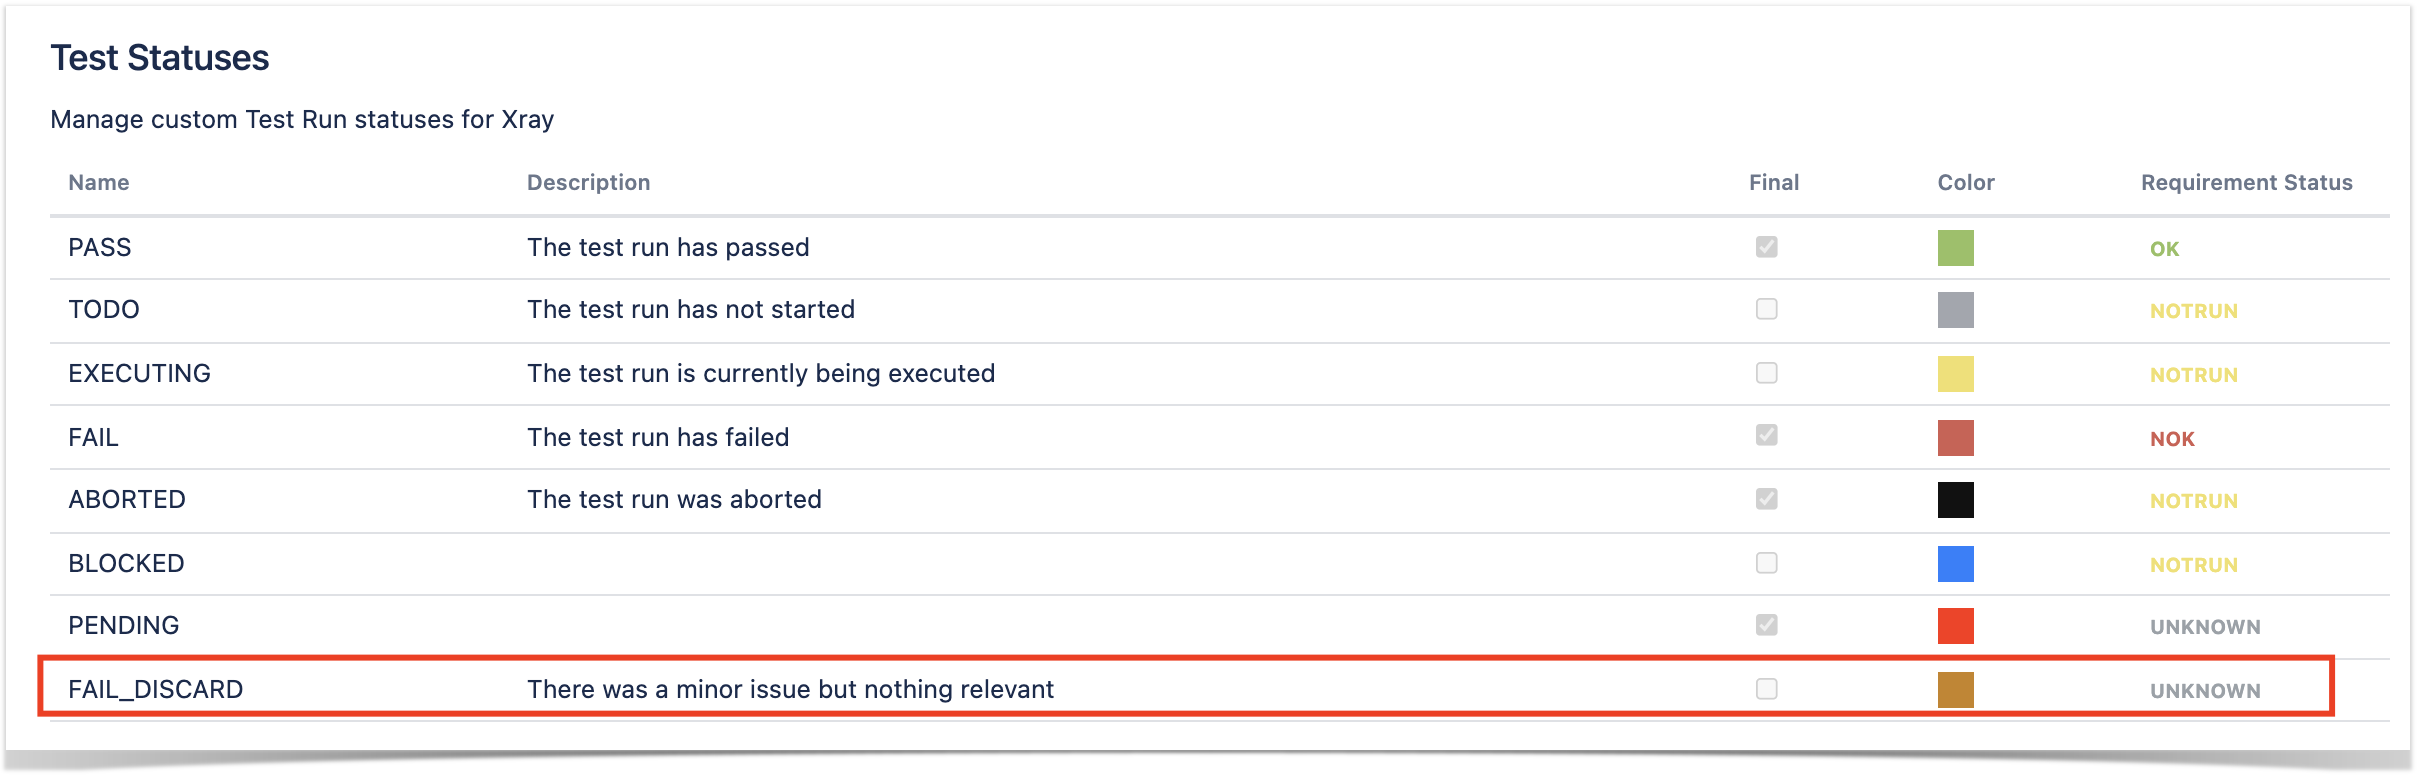Click the green PASS color swatch

(1956, 248)
